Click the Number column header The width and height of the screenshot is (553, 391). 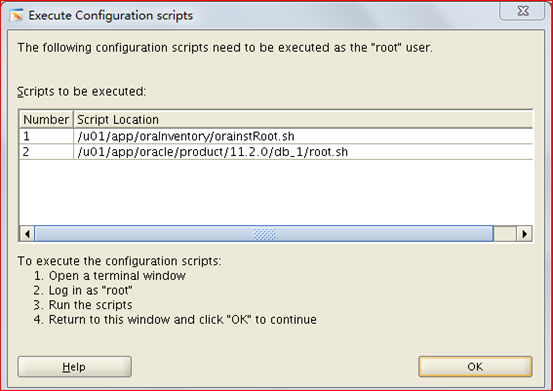pos(46,120)
